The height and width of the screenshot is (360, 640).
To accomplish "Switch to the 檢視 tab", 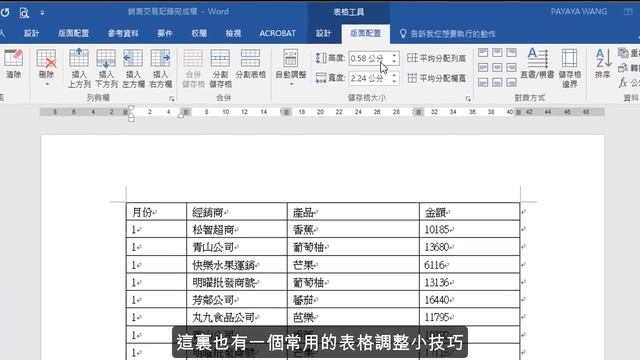I will point(233,33).
